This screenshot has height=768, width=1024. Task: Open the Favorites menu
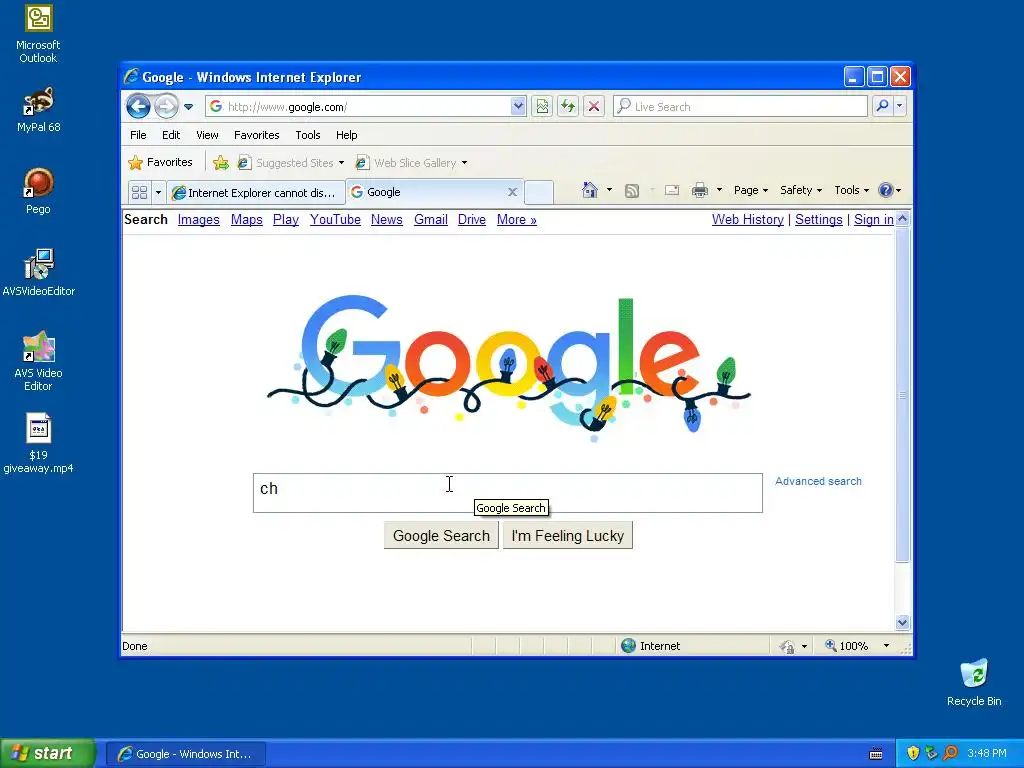(x=257, y=135)
